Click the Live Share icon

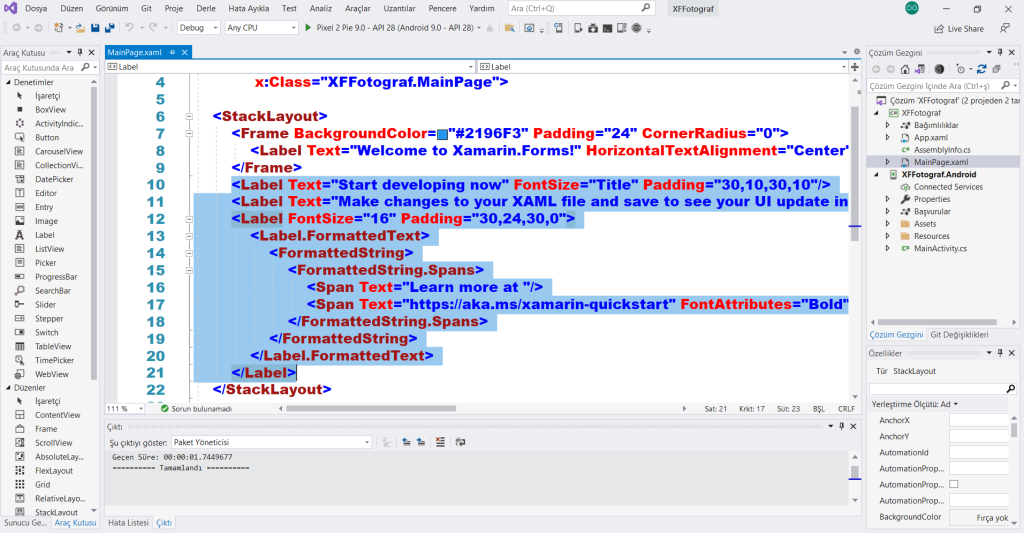[x=937, y=29]
